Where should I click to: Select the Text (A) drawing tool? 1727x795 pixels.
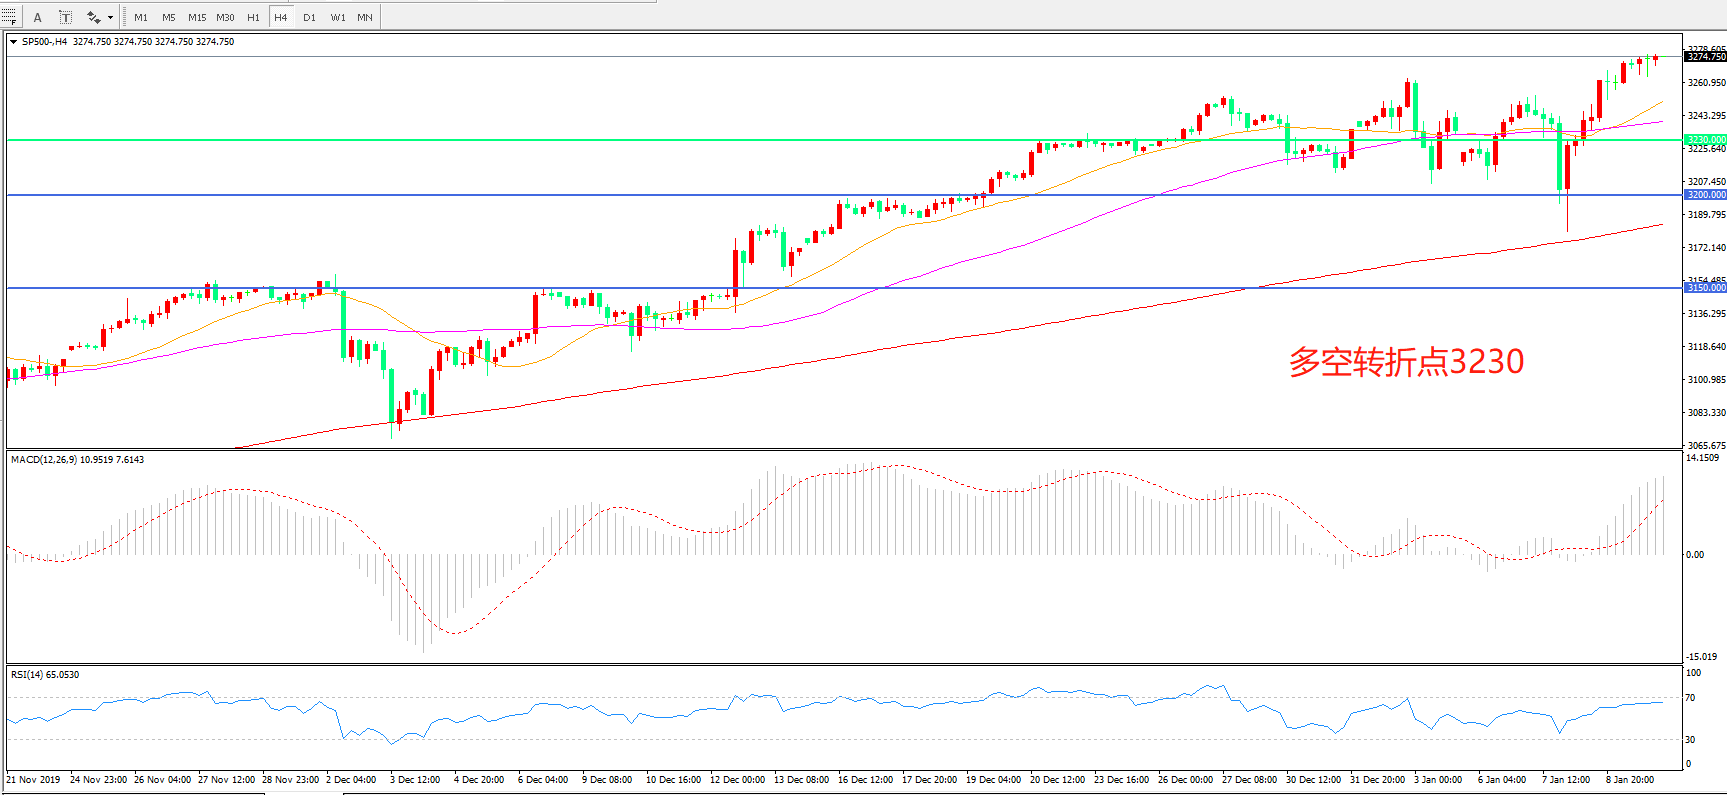click(x=38, y=17)
